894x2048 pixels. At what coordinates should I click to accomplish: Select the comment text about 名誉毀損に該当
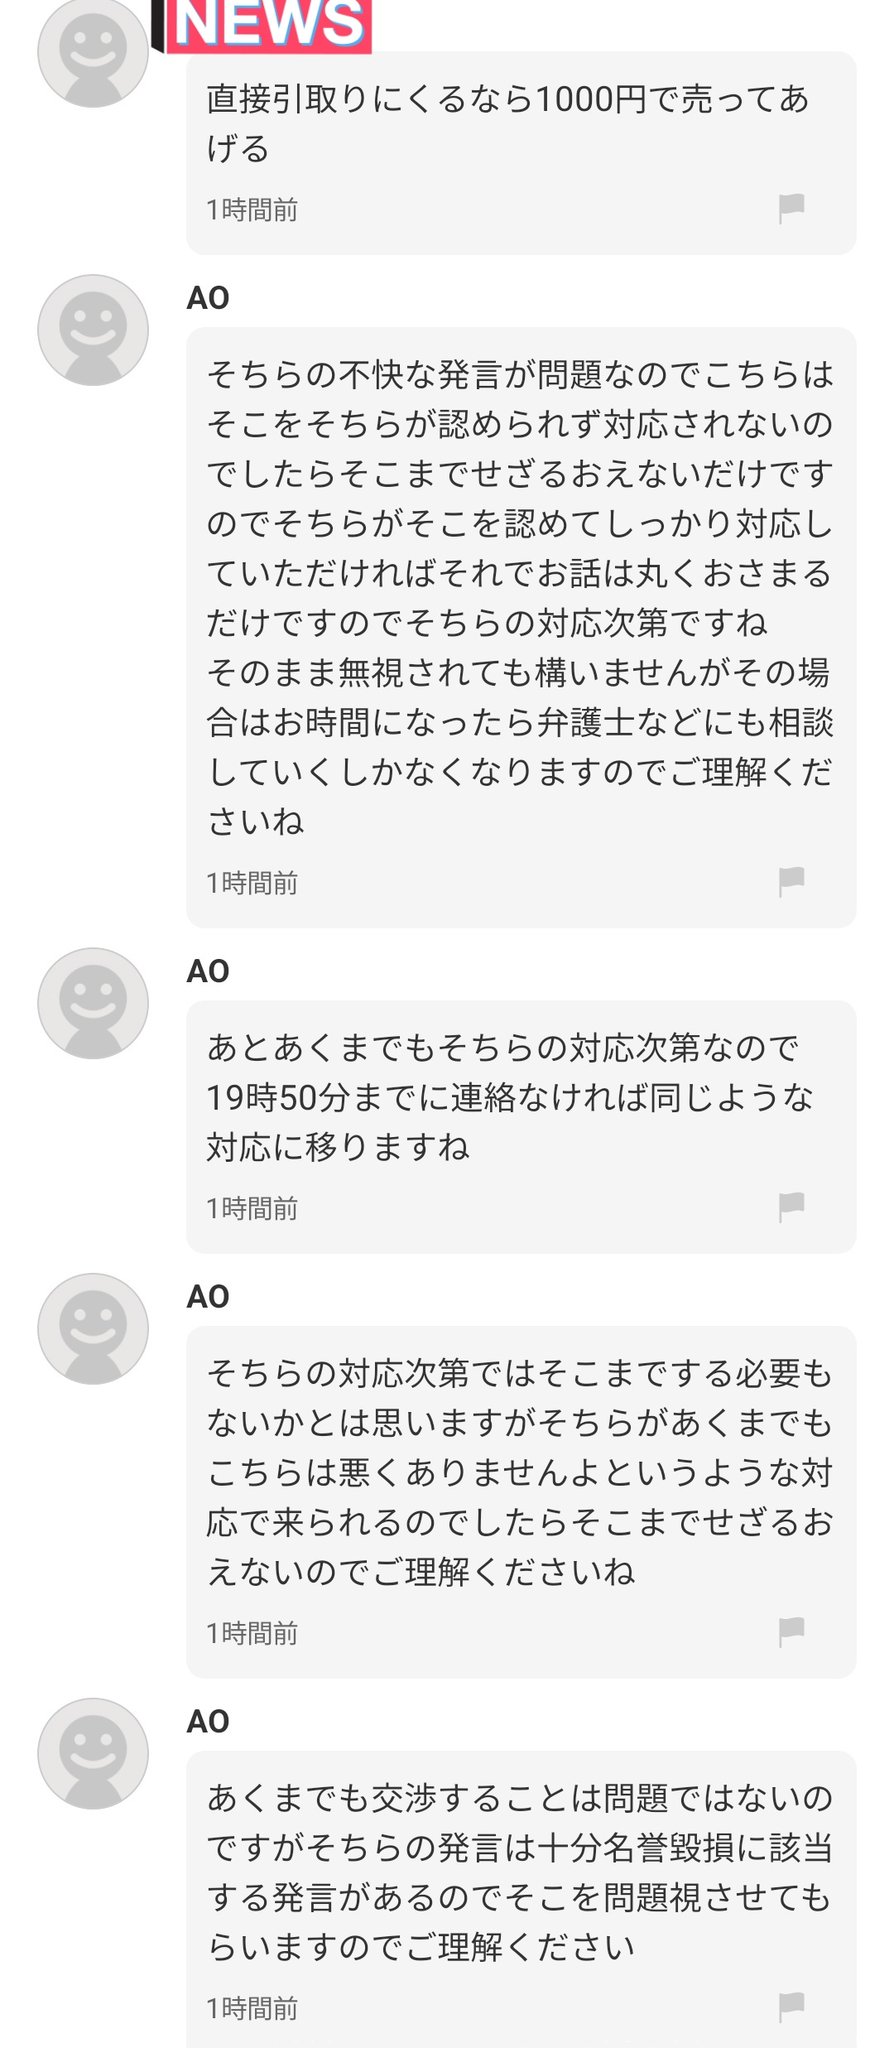point(520,1872)
